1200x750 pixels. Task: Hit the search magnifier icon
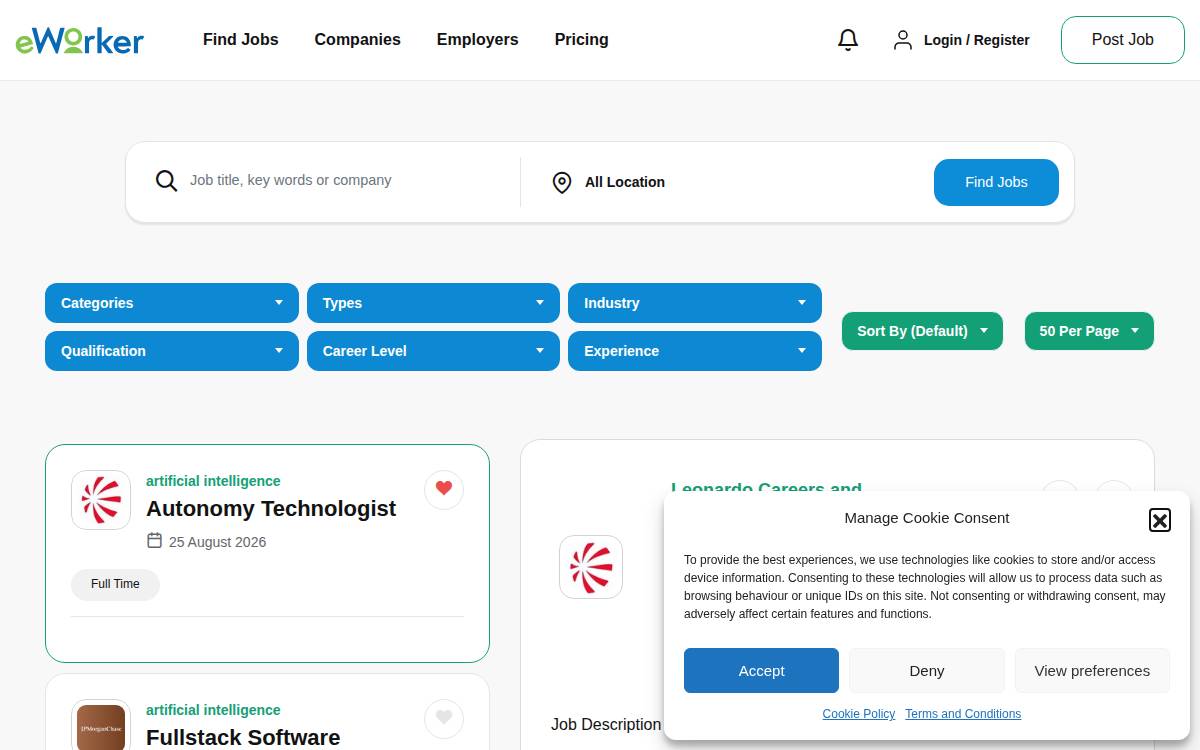pos(166,181)
